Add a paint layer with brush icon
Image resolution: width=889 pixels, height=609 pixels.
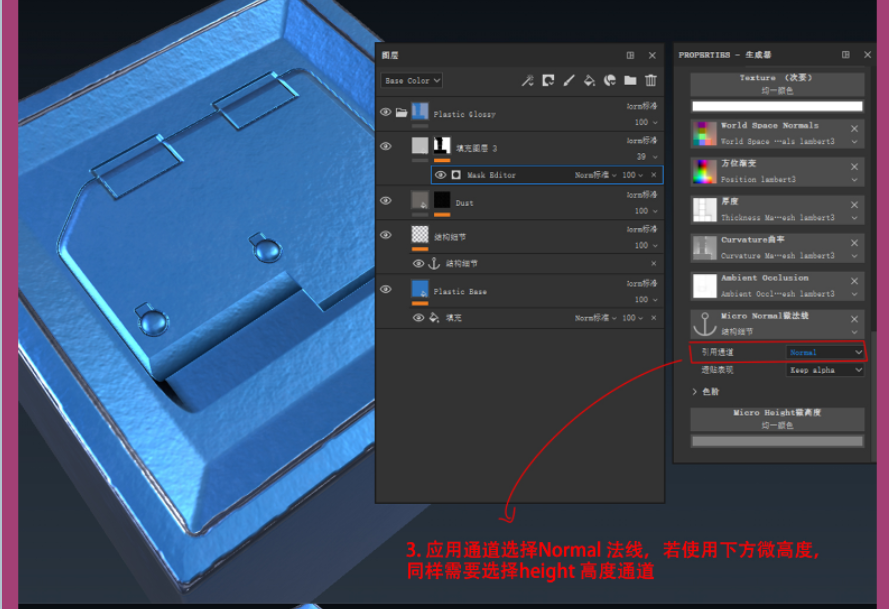pos(569,81)
